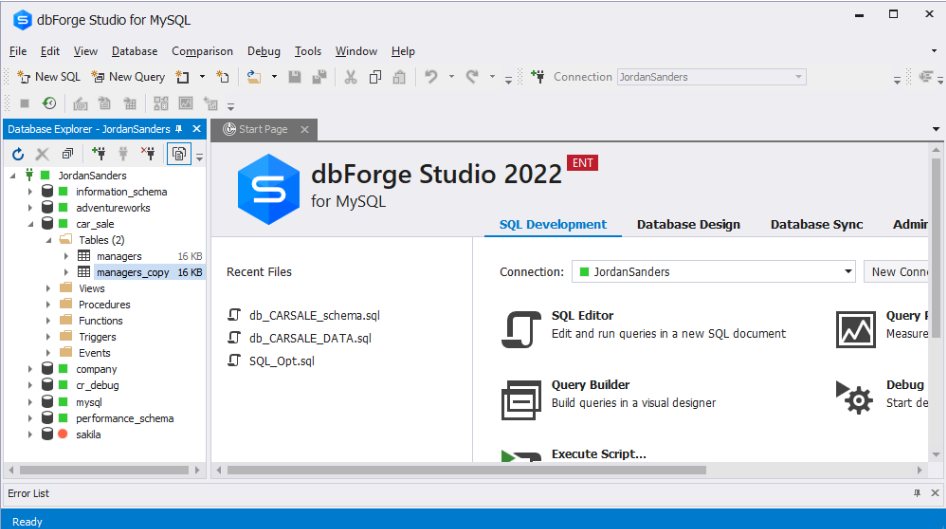This screenshot has height=529, width=946.
Task: Click the green history clock icon in second toolbar
Action: [x=49, y=104]
